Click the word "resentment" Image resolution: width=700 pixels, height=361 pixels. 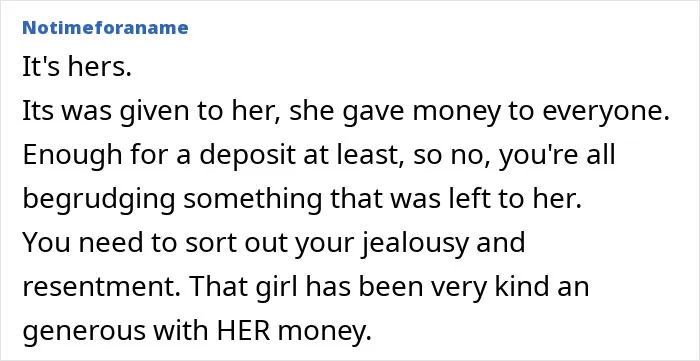tap(97, 288)
